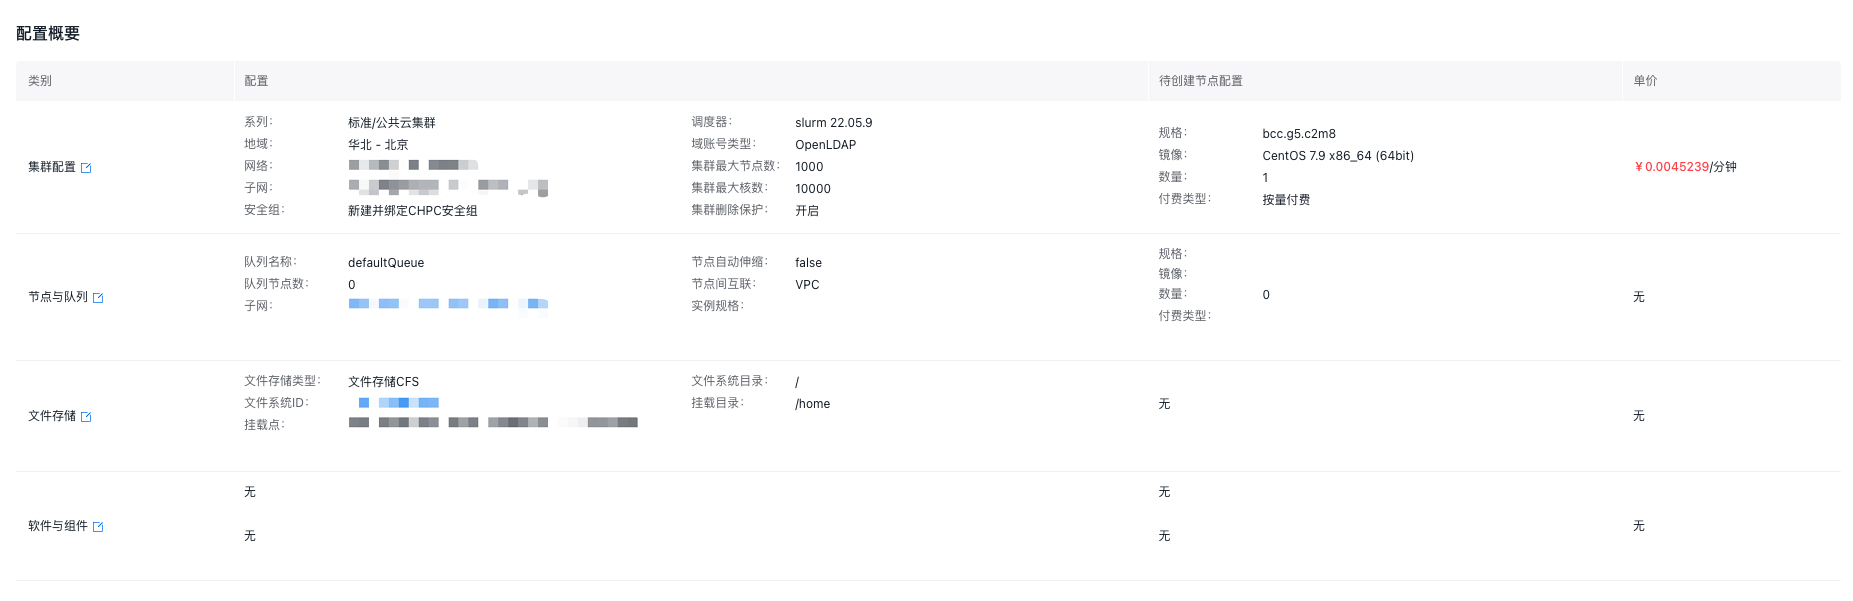1853x601 pixels.
Task: Select 开启 for cluster deletion protection
Action: (807, 211)
